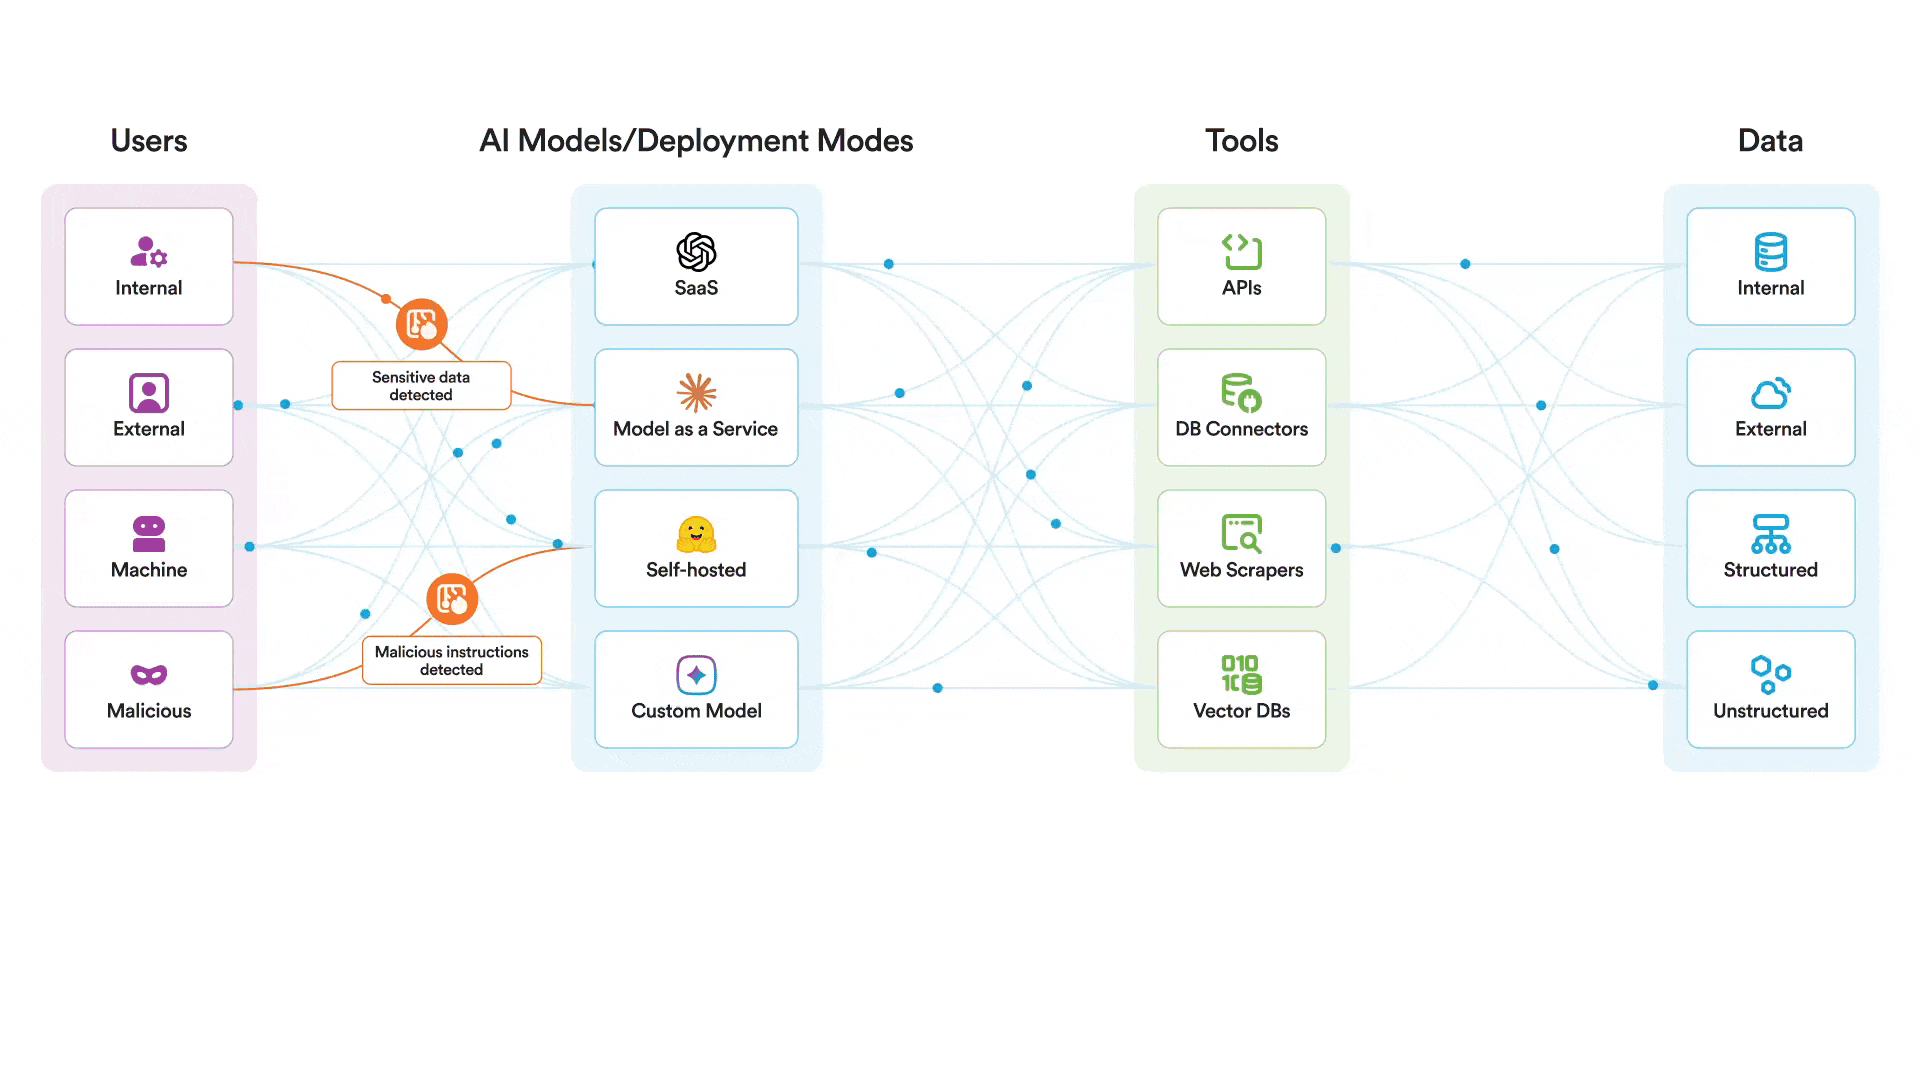Viewport: 1920px width, 1080px height.
Task: Click the DB Connectors database plug icon
Action: (x=1241, y=393)
